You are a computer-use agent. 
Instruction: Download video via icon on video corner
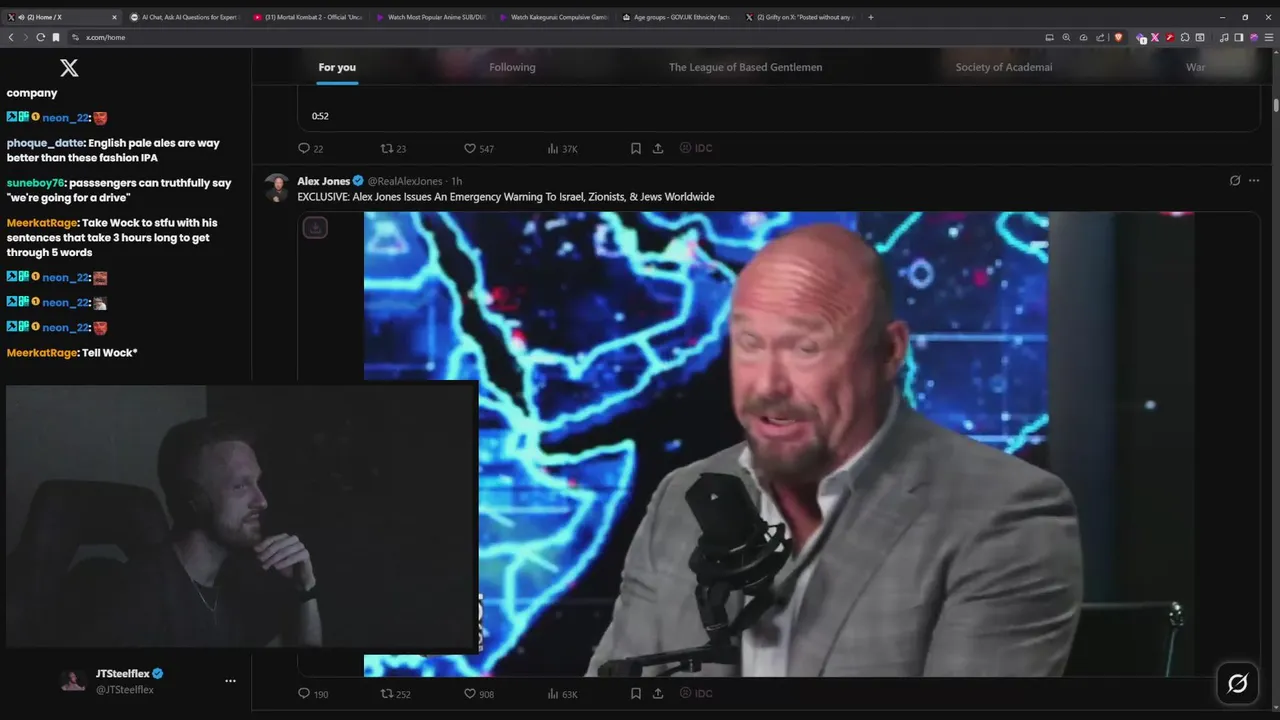315,227
